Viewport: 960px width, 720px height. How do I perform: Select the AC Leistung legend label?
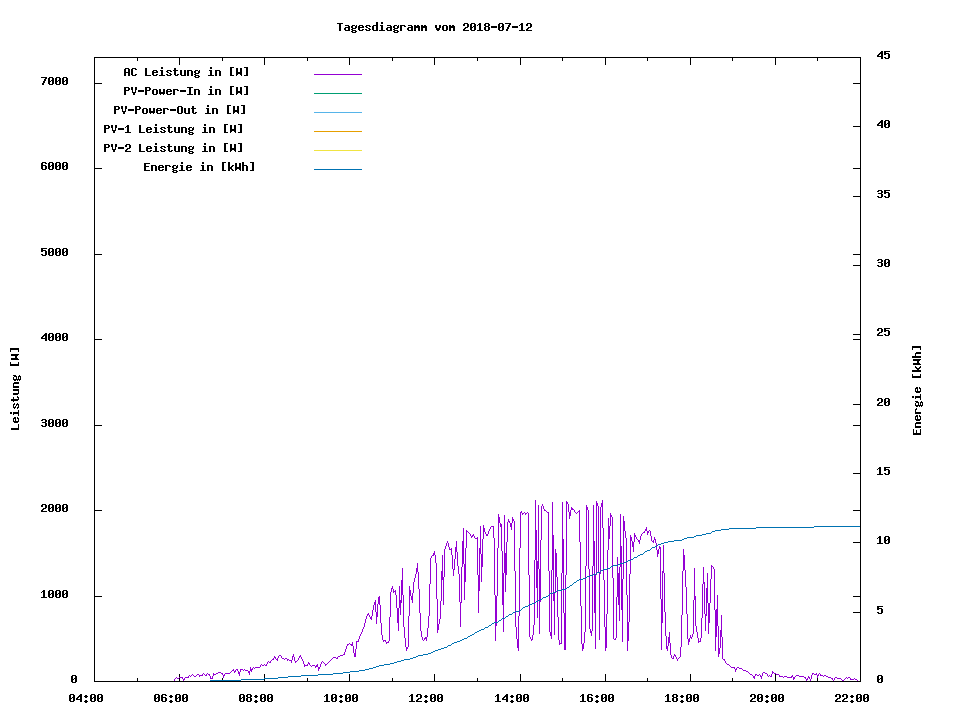(186, 72)
